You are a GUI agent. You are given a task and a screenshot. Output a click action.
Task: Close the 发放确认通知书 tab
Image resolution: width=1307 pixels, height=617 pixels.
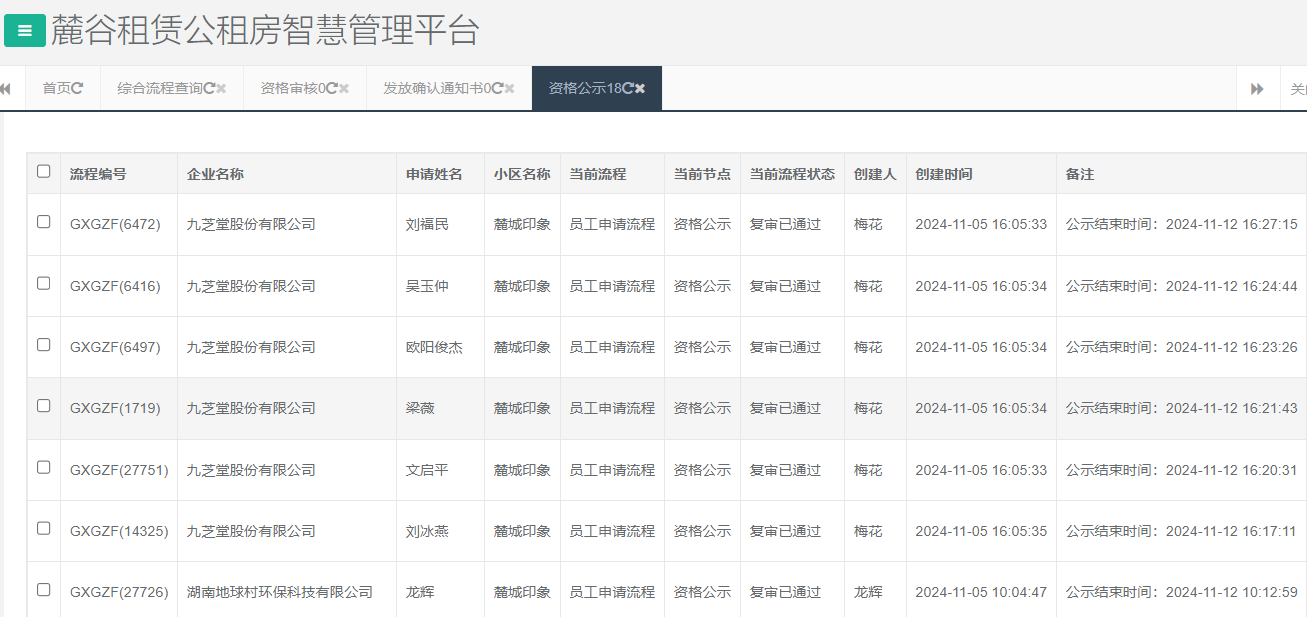(x=510, y=88)
